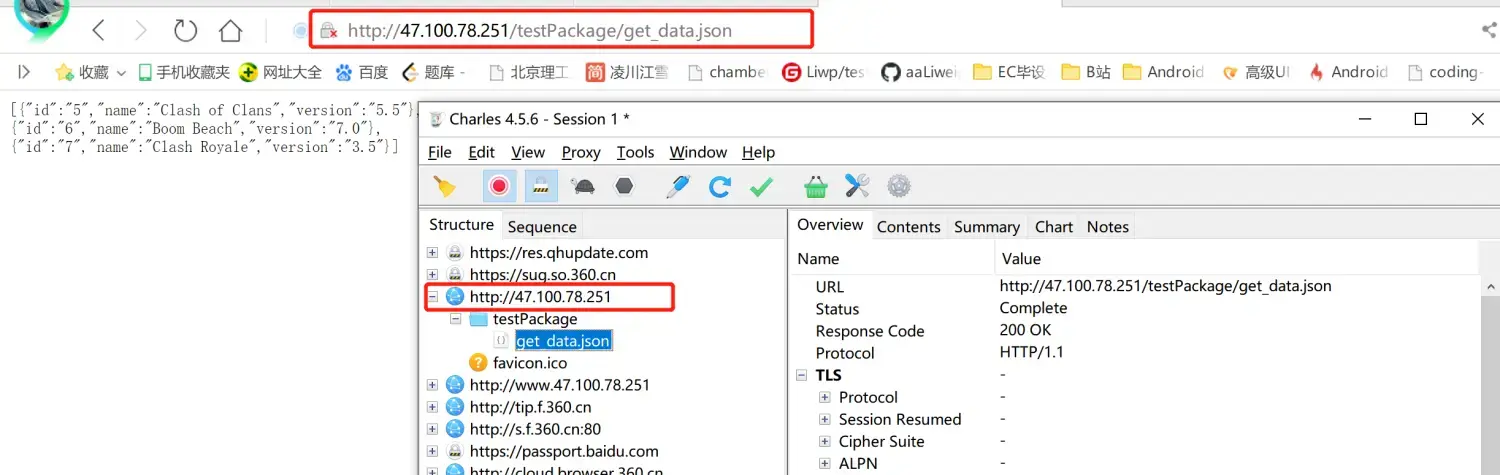The height and width of the screenshot is (475, 1500).
Task: Expand the Cipher Suite row
Action: pyautogui.click(x=825, y=442)
